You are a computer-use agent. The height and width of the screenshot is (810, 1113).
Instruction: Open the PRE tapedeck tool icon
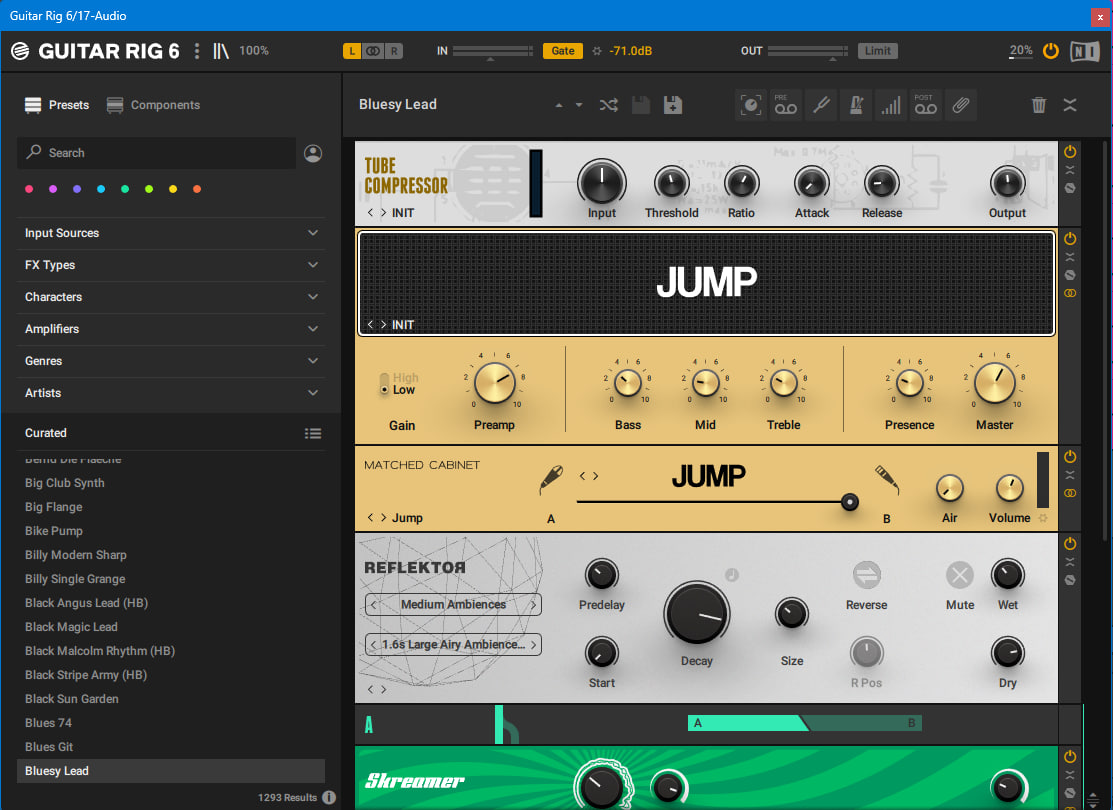coord(785,105)
